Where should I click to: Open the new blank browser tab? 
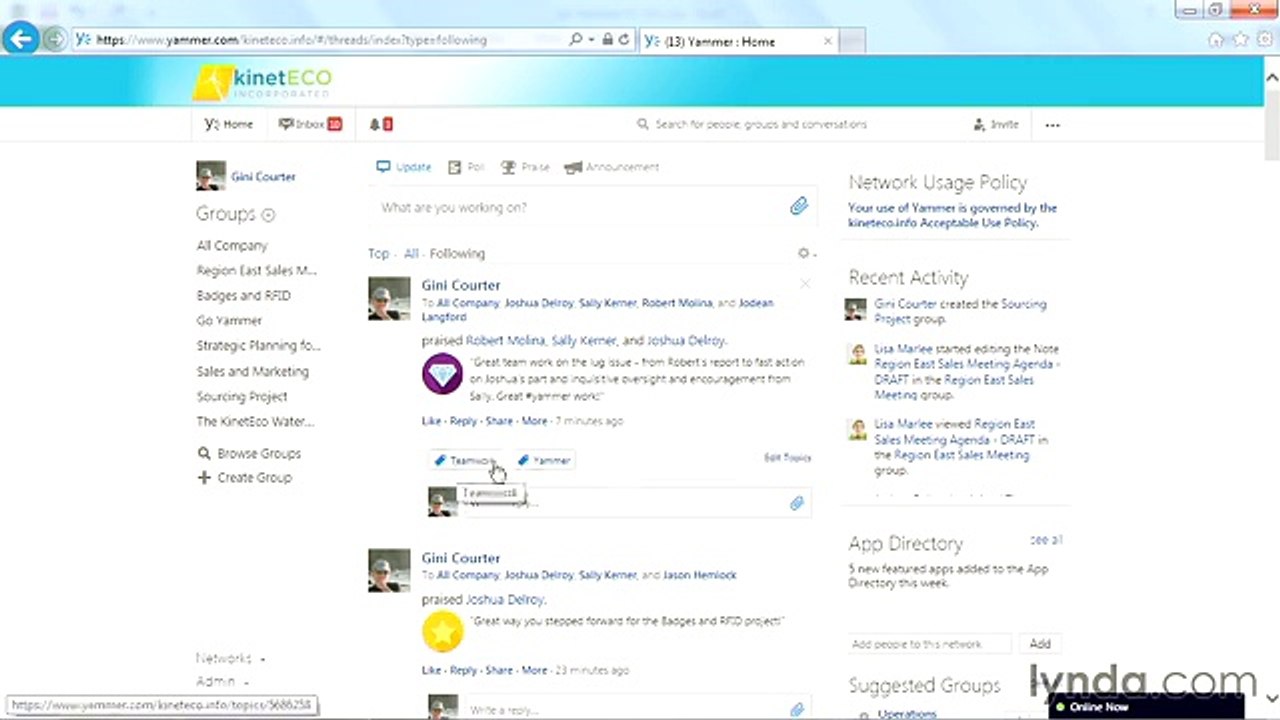click(x=851, y=41)
